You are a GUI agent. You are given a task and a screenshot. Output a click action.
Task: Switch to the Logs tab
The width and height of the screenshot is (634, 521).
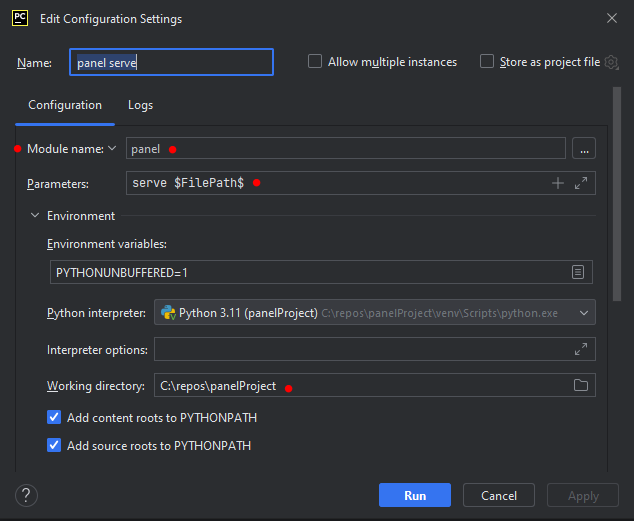[140, 105]
